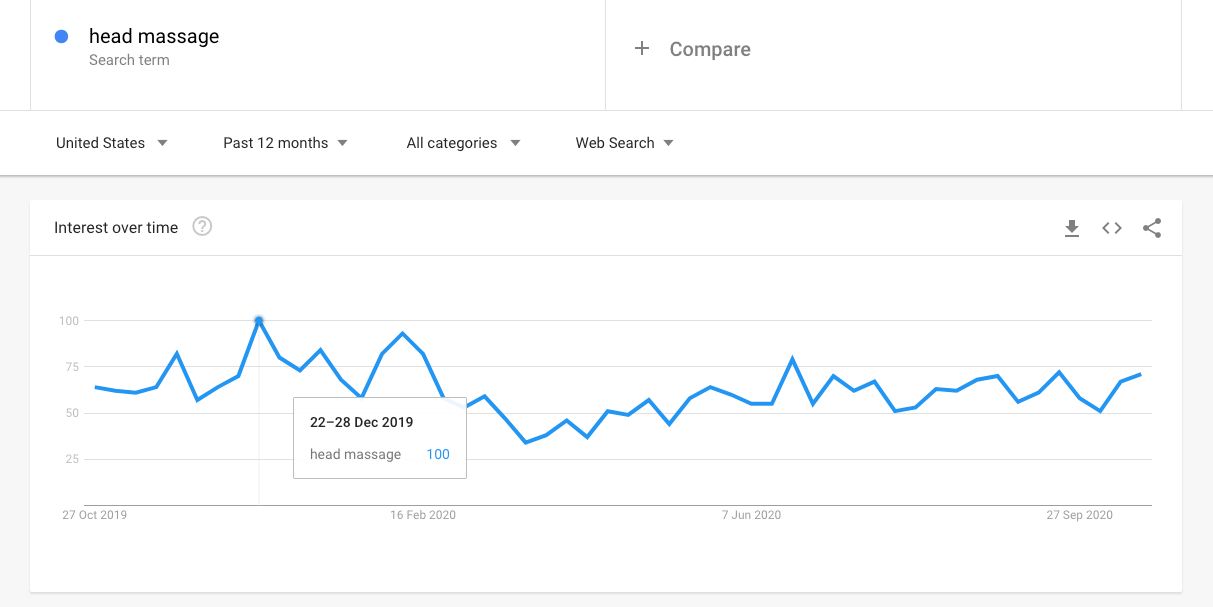Open the Interest over time help icon

(x=202, y=227)
